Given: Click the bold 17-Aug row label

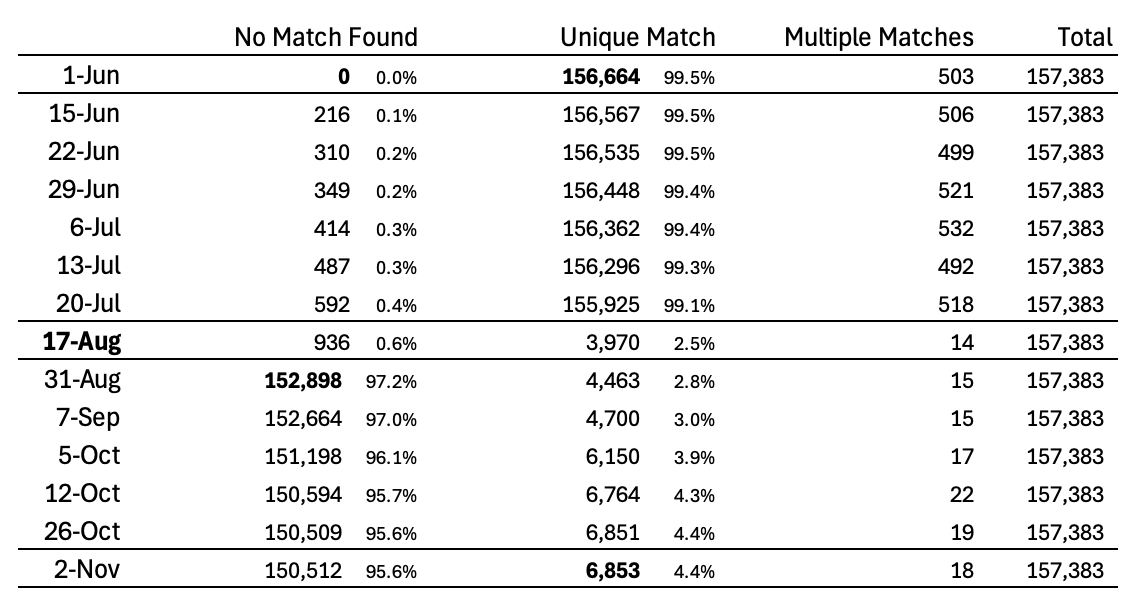Looking at the screenshot, I should click(x=81, y=342).
